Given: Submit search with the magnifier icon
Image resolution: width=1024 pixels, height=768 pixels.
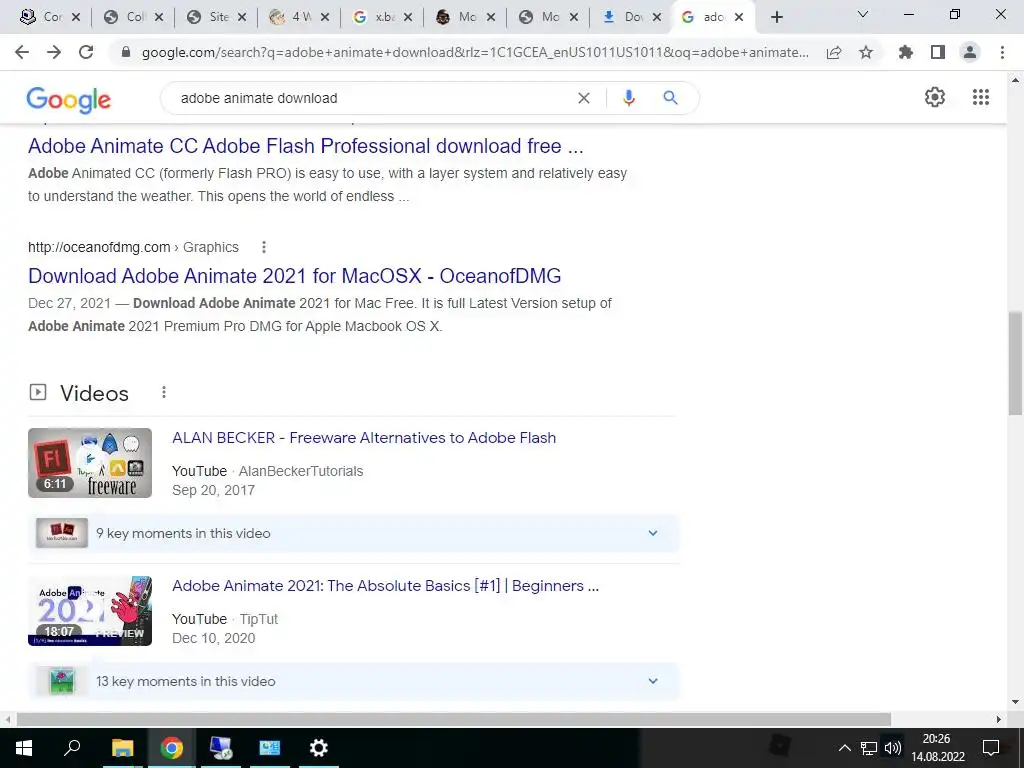Looking at the screenshot, I should coord(670,98).
